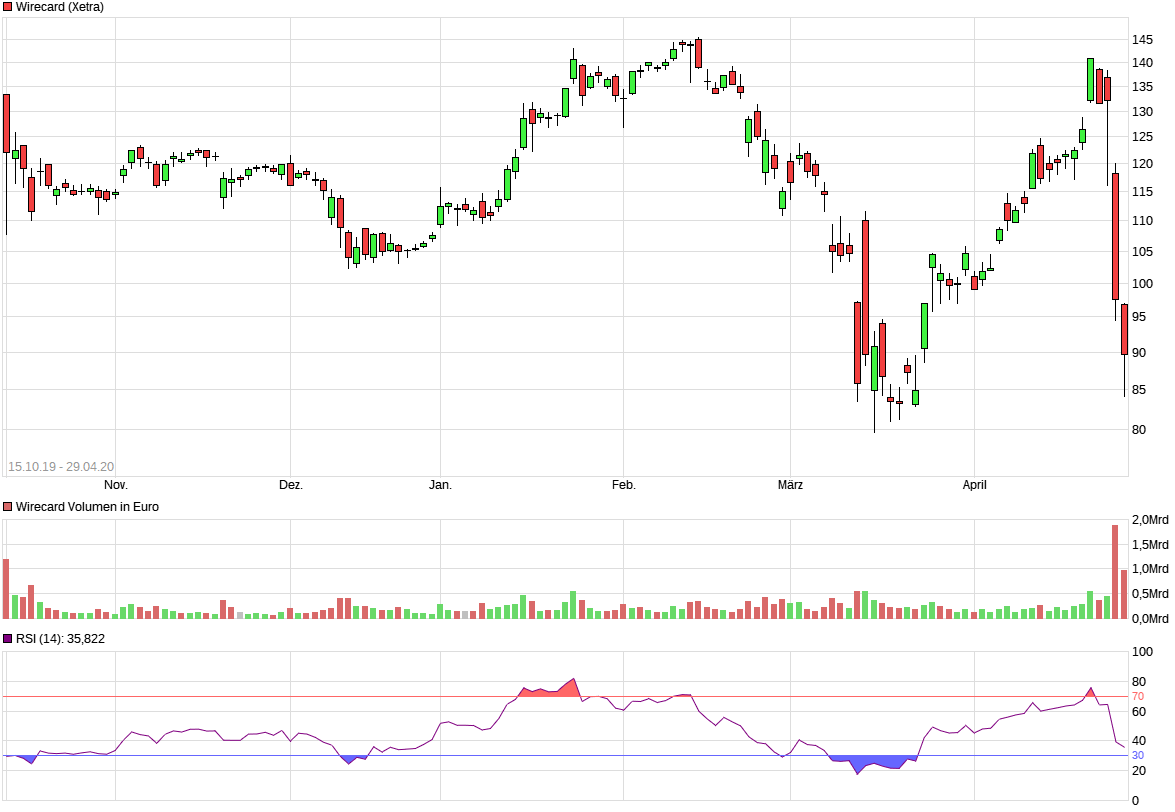1175x812 pixels.
Task: Click the 90 price axis value
Action: 1139,353
